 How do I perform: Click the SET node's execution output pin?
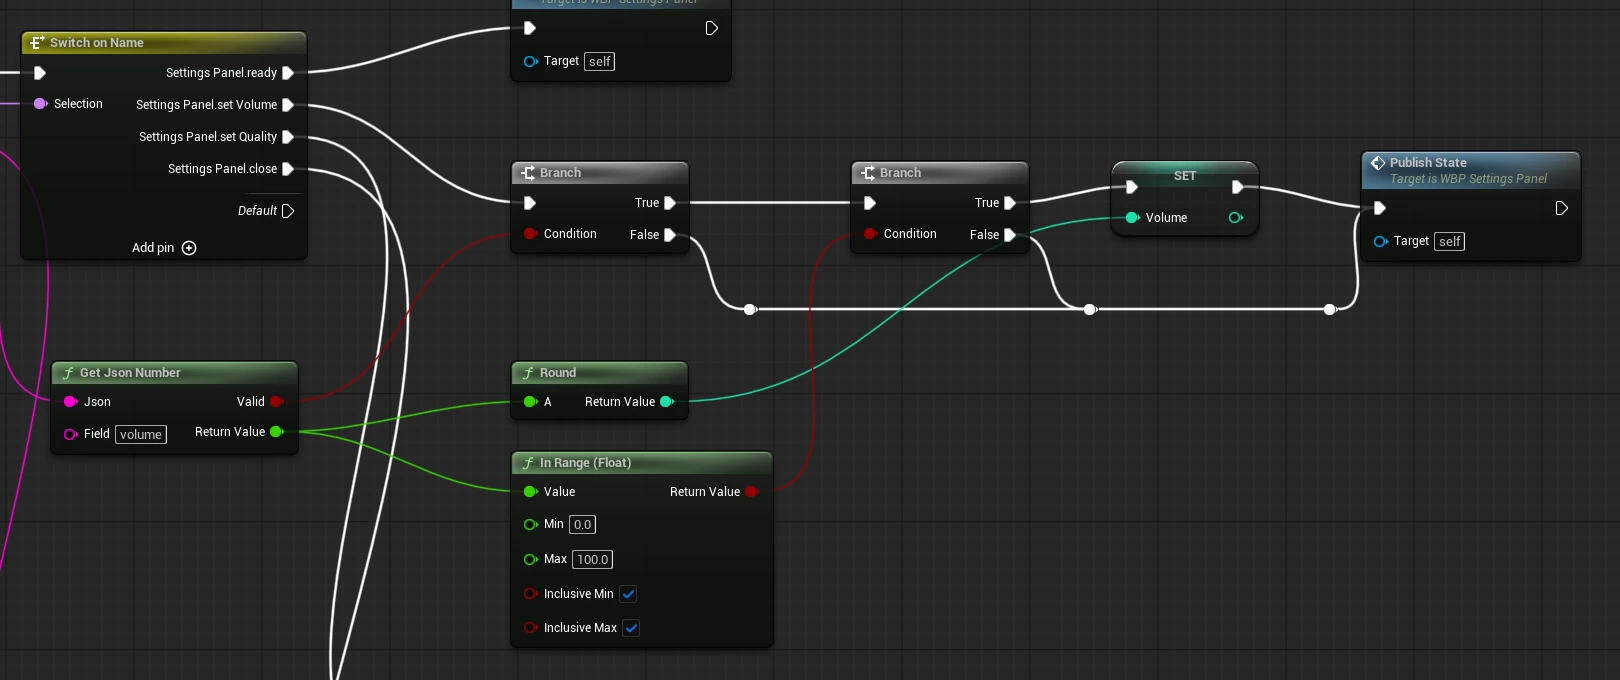[x=1238, y=187]
